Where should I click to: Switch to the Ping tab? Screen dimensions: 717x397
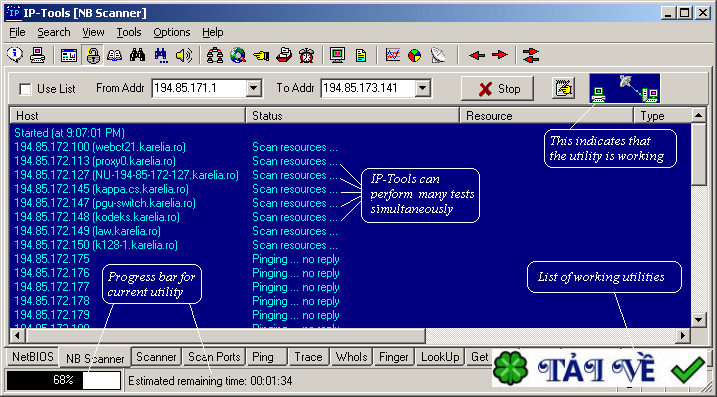pyautogui.click(x=267, y=357)
